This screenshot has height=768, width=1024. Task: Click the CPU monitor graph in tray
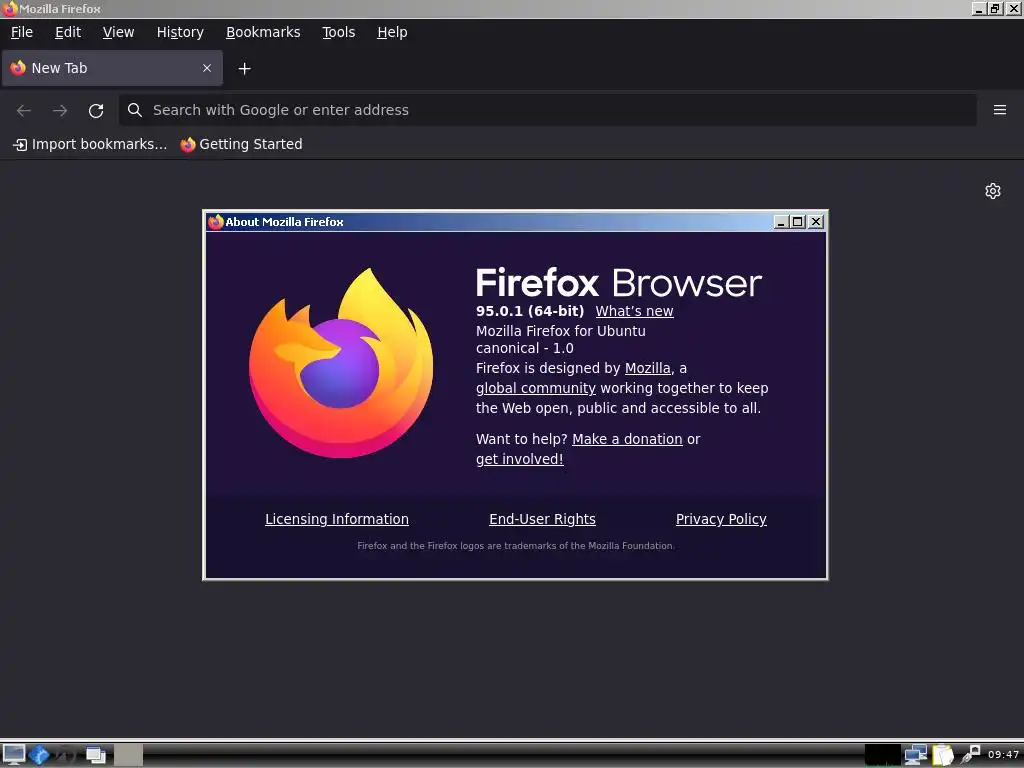coord(882,755)
